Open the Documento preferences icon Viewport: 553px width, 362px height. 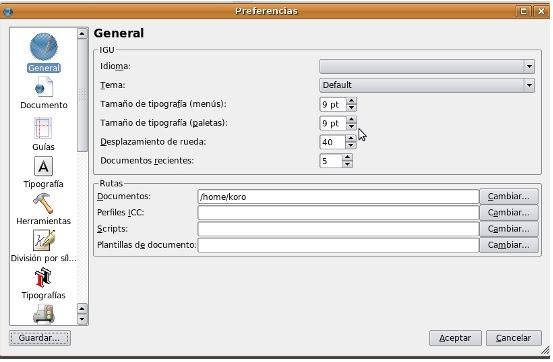tap(44, 87)
